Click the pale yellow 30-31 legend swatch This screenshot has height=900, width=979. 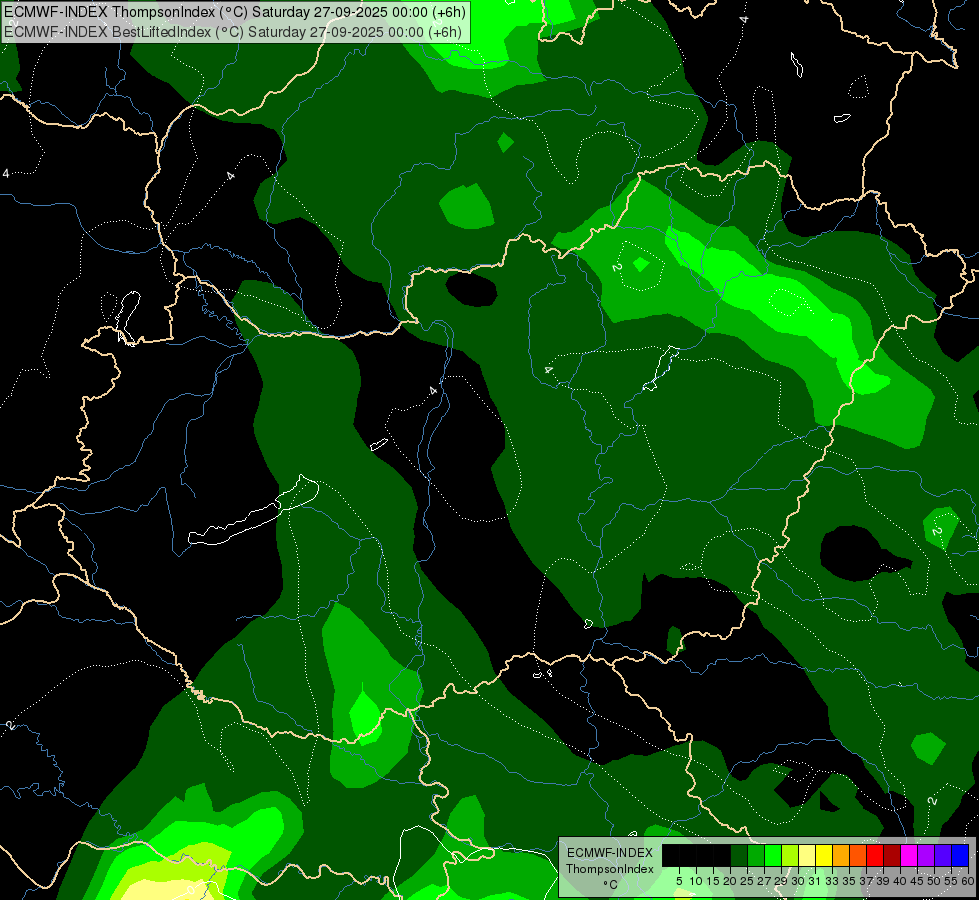click(x=807, y=855)
